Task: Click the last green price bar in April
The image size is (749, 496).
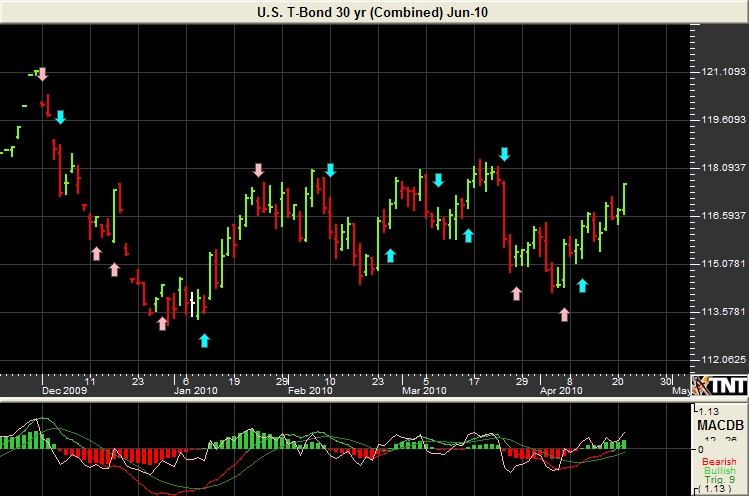Action: (x=625, y=198)
